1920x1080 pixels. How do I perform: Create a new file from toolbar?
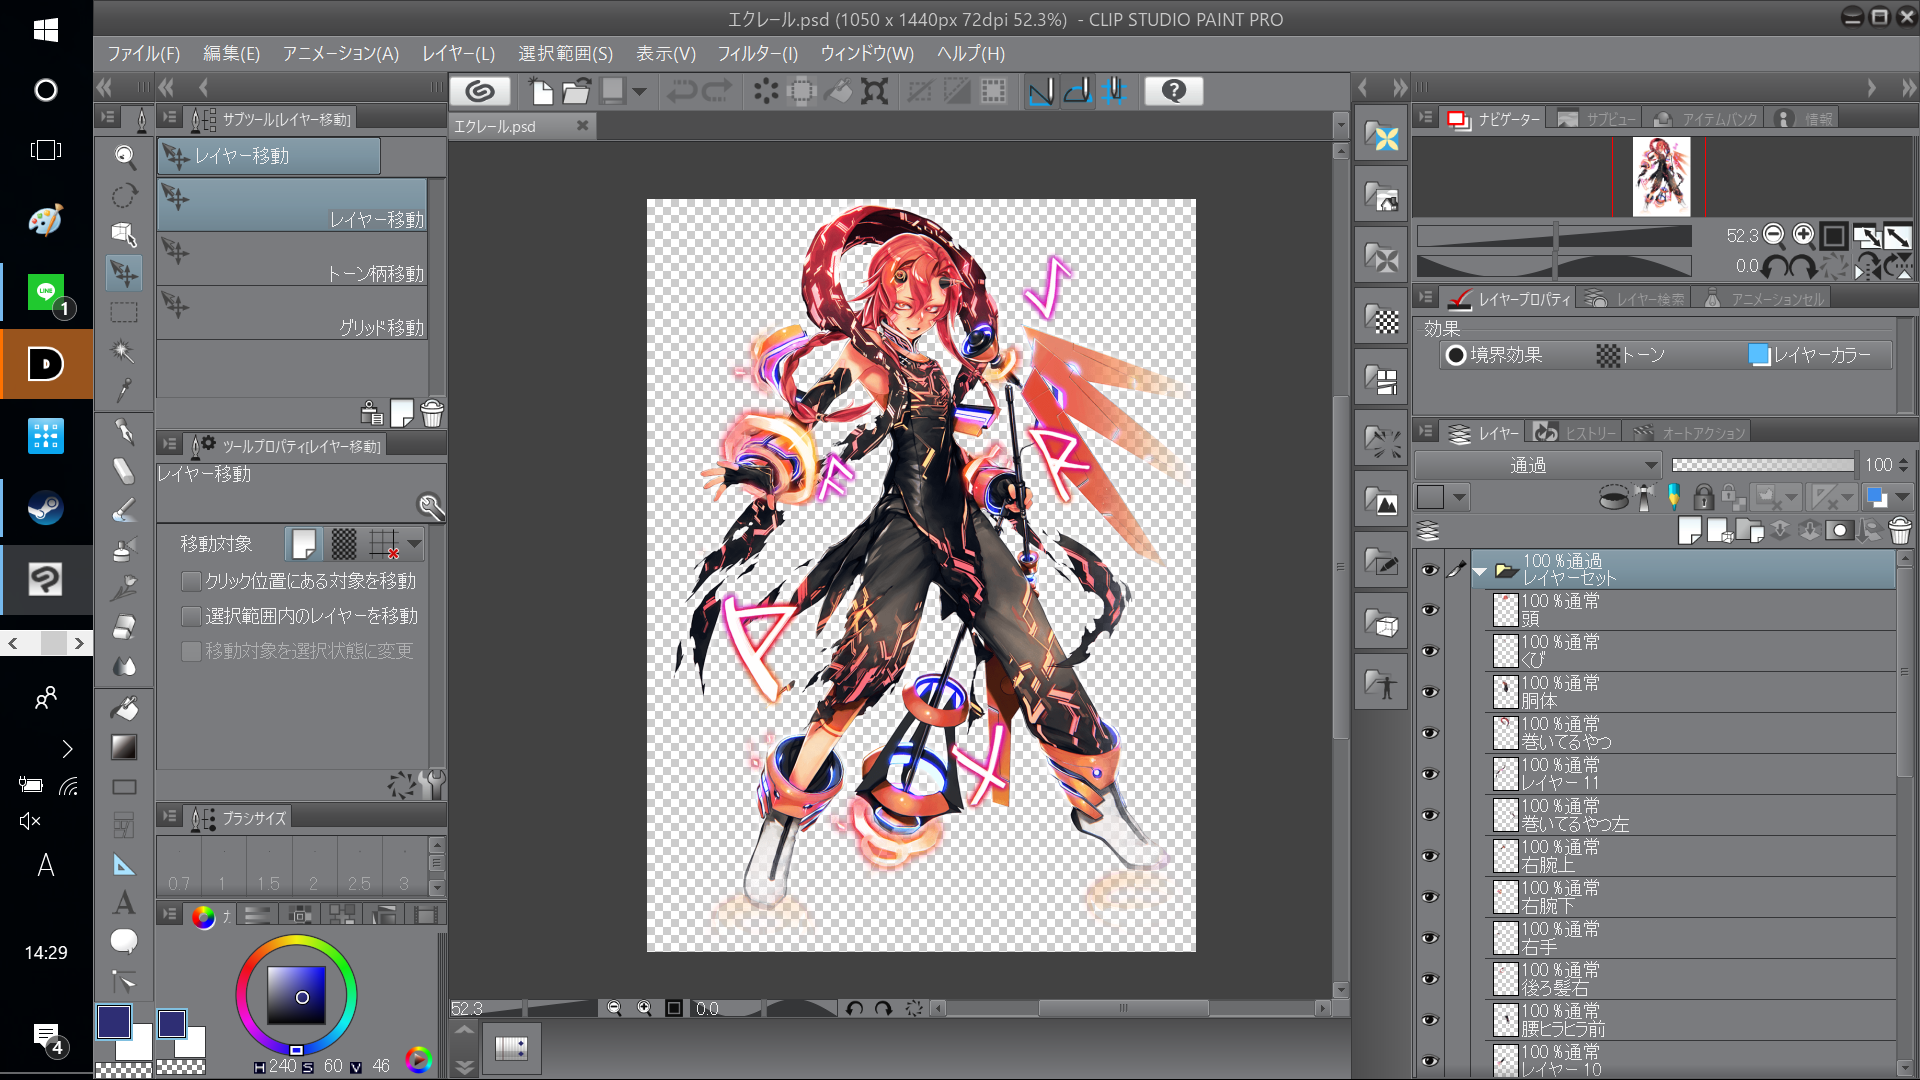pyautogui.click(x=541, y=92)
